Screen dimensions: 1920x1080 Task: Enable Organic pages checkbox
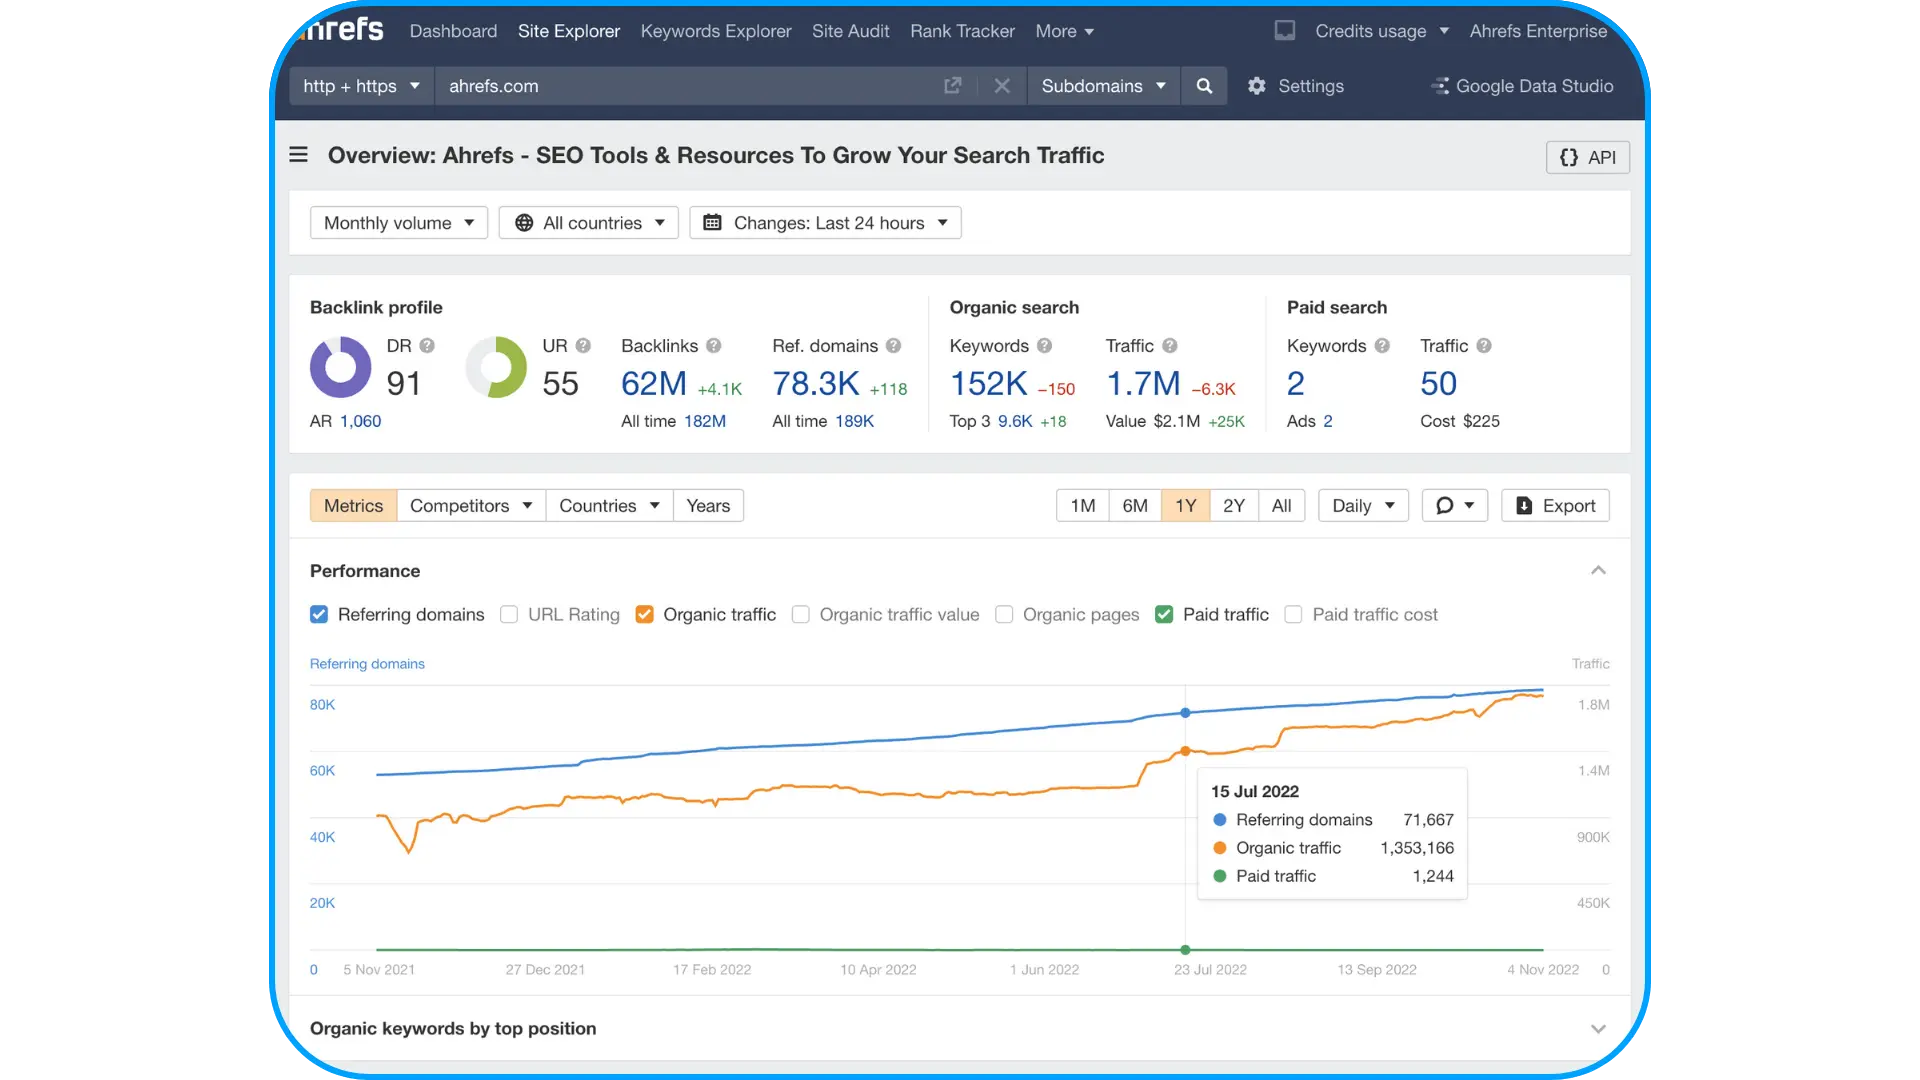coord(1004,615)
